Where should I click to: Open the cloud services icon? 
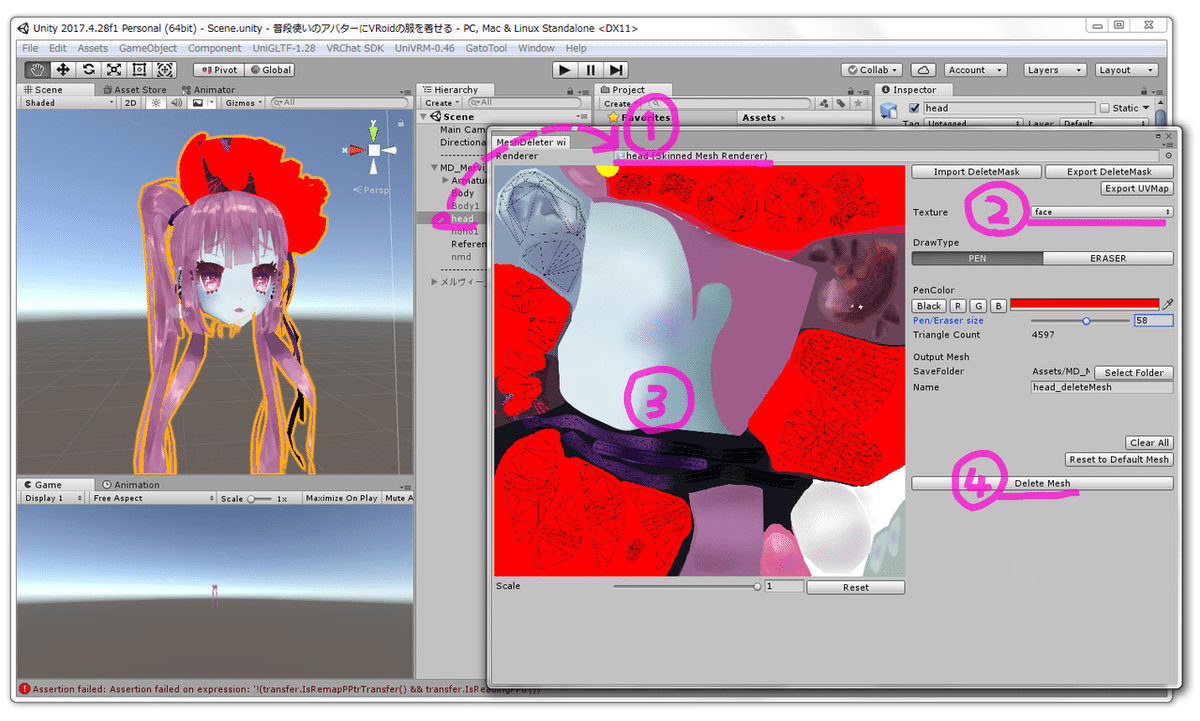[x=924, y=70]
